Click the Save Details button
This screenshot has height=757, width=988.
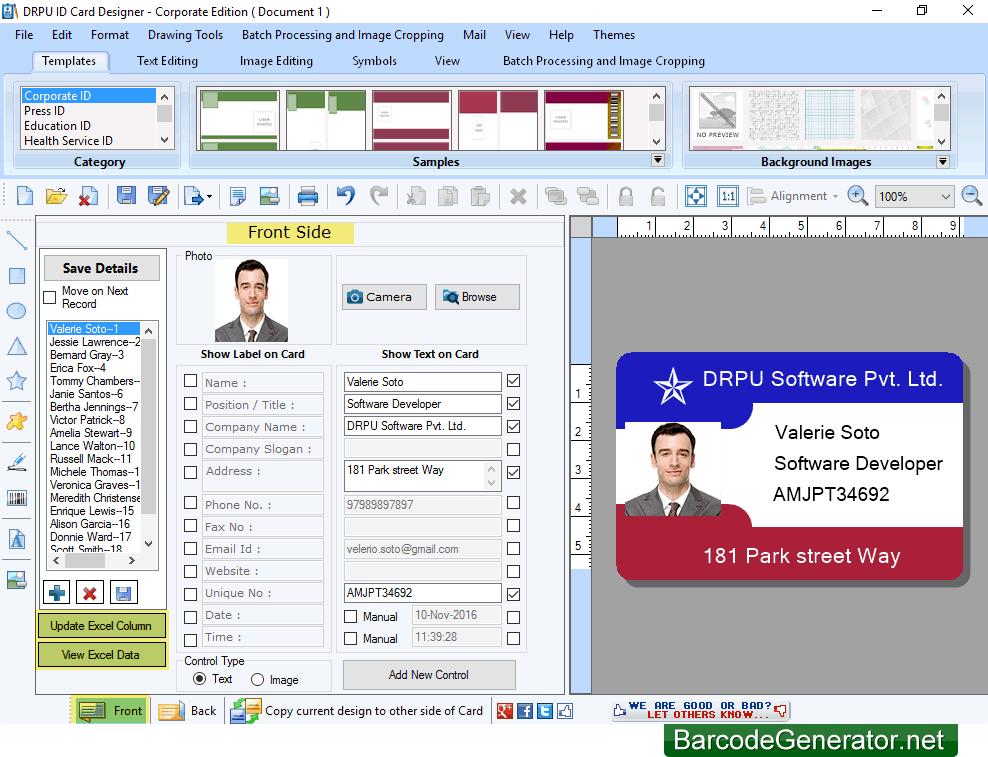(101, 268)
